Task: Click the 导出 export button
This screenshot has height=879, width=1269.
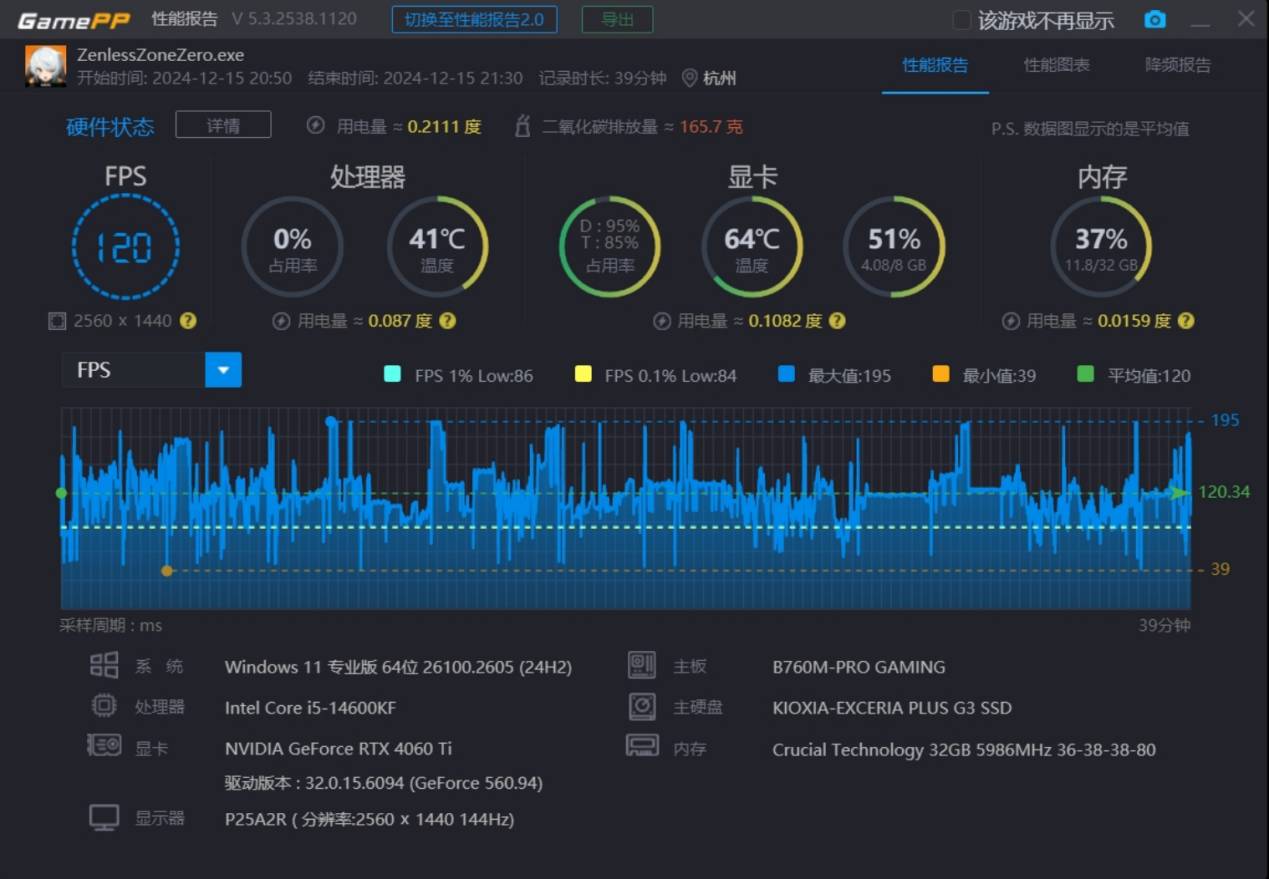Action: [617, 19]
